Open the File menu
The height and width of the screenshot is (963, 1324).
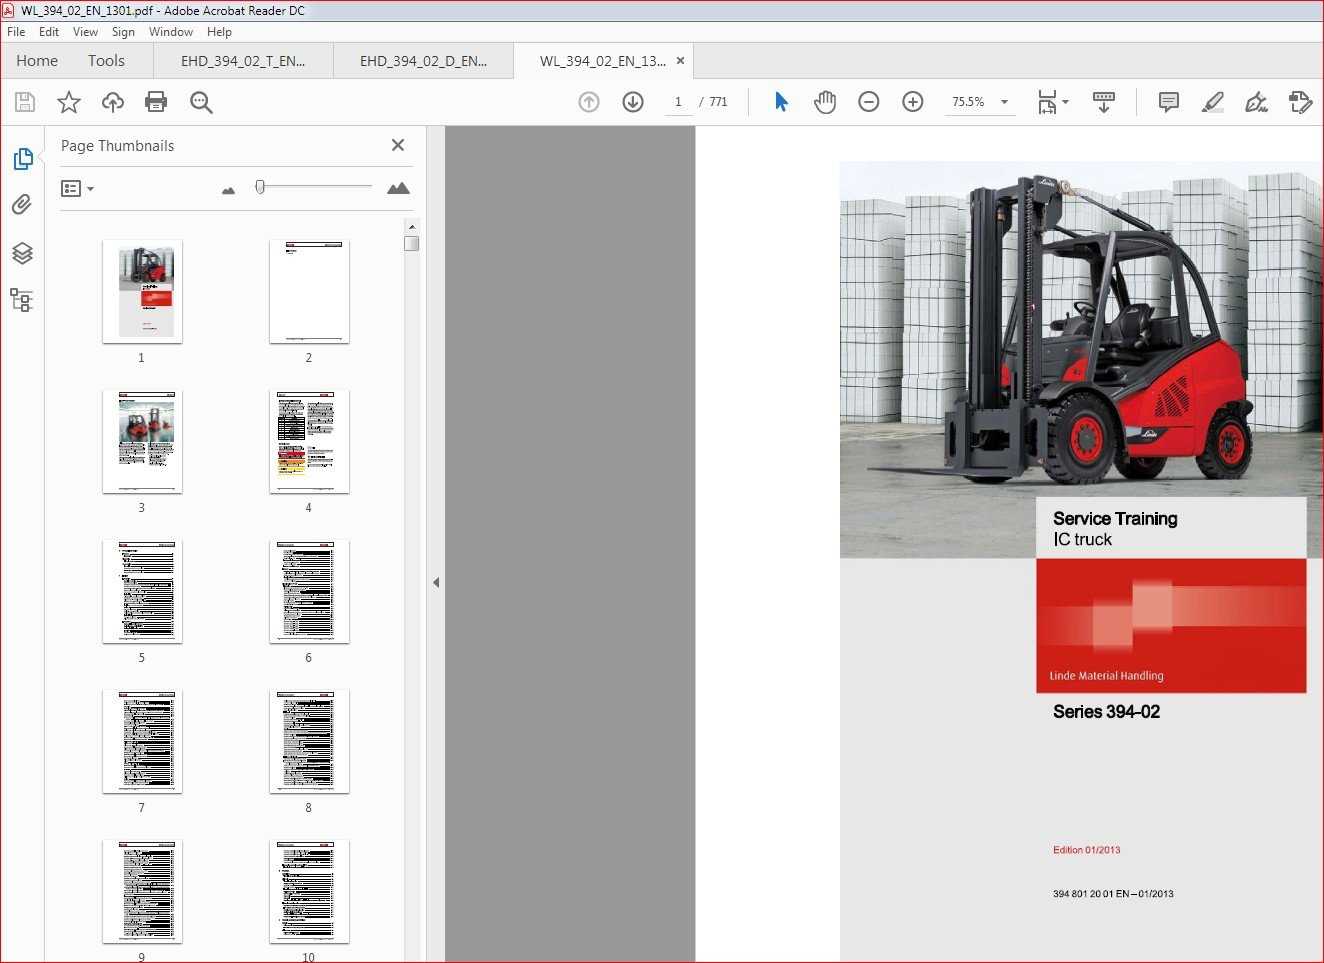(16, 32)
